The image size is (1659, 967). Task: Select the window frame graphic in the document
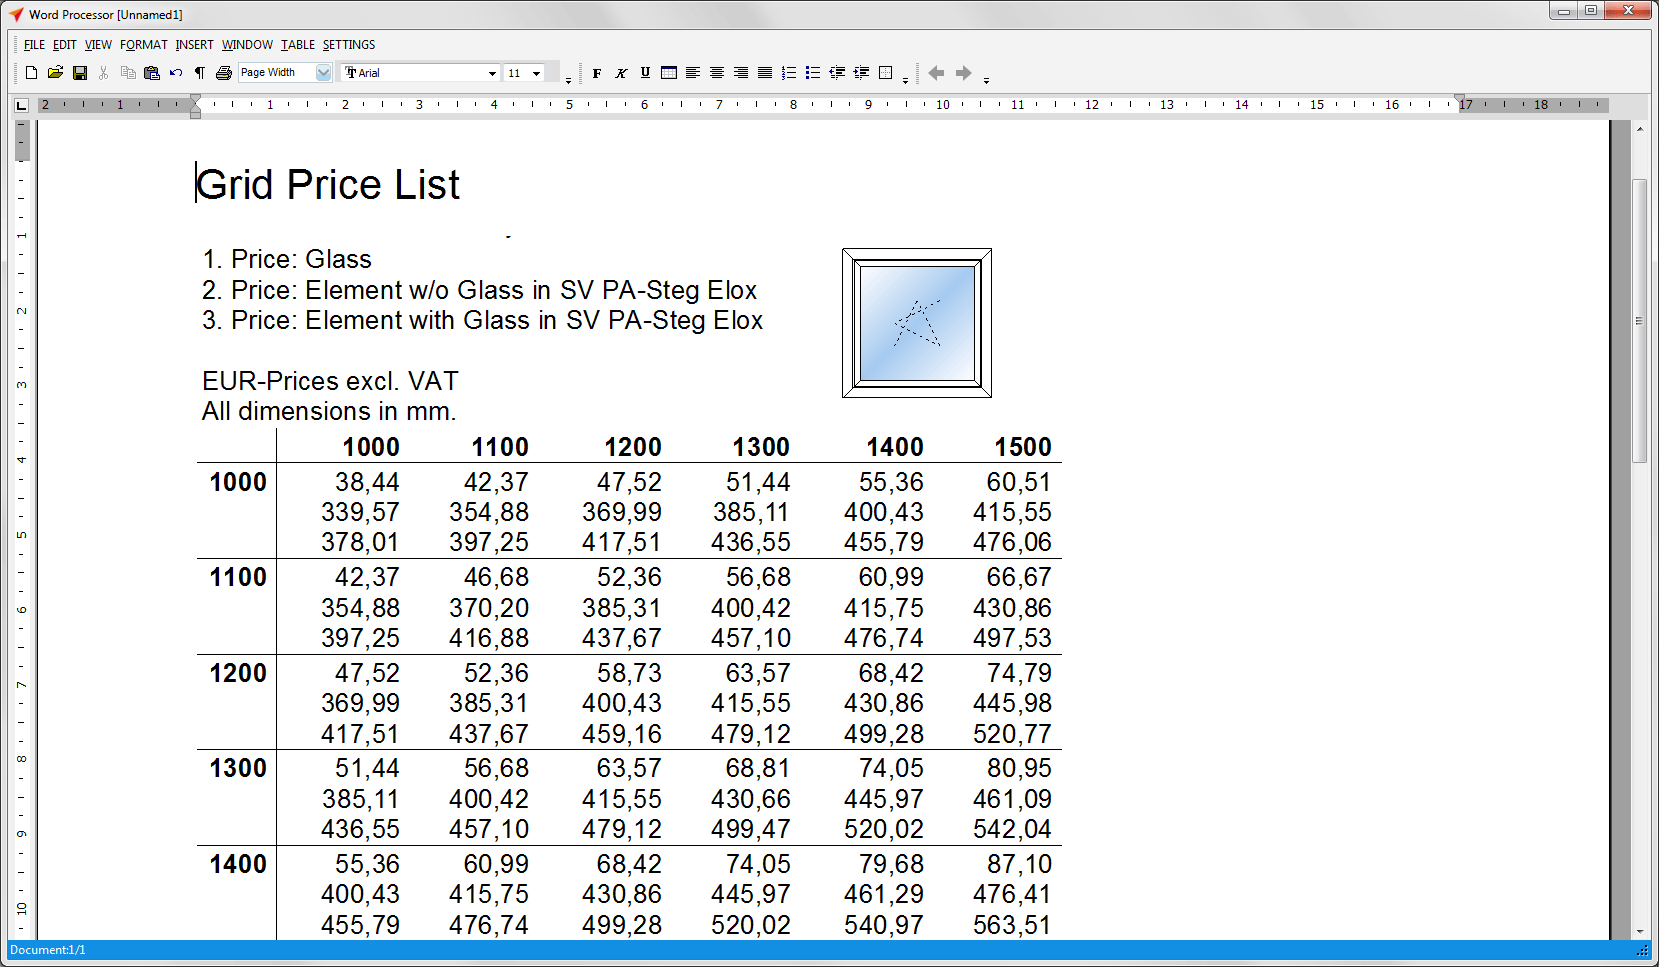[915, 322]
